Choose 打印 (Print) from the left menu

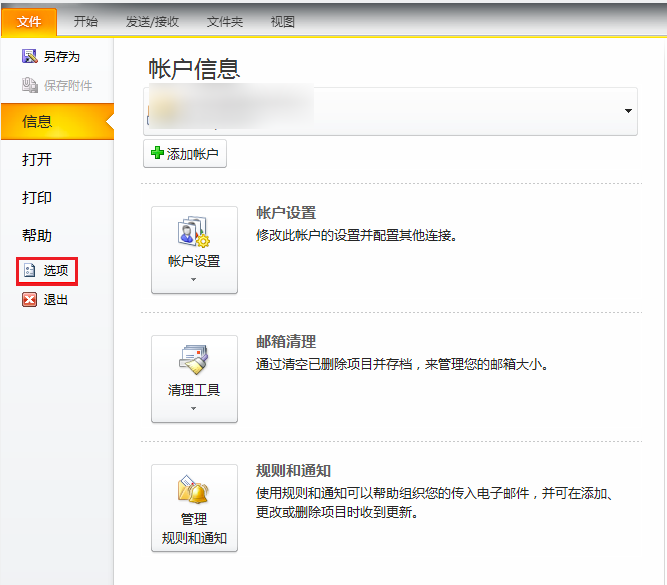click(x=38, y=198)
